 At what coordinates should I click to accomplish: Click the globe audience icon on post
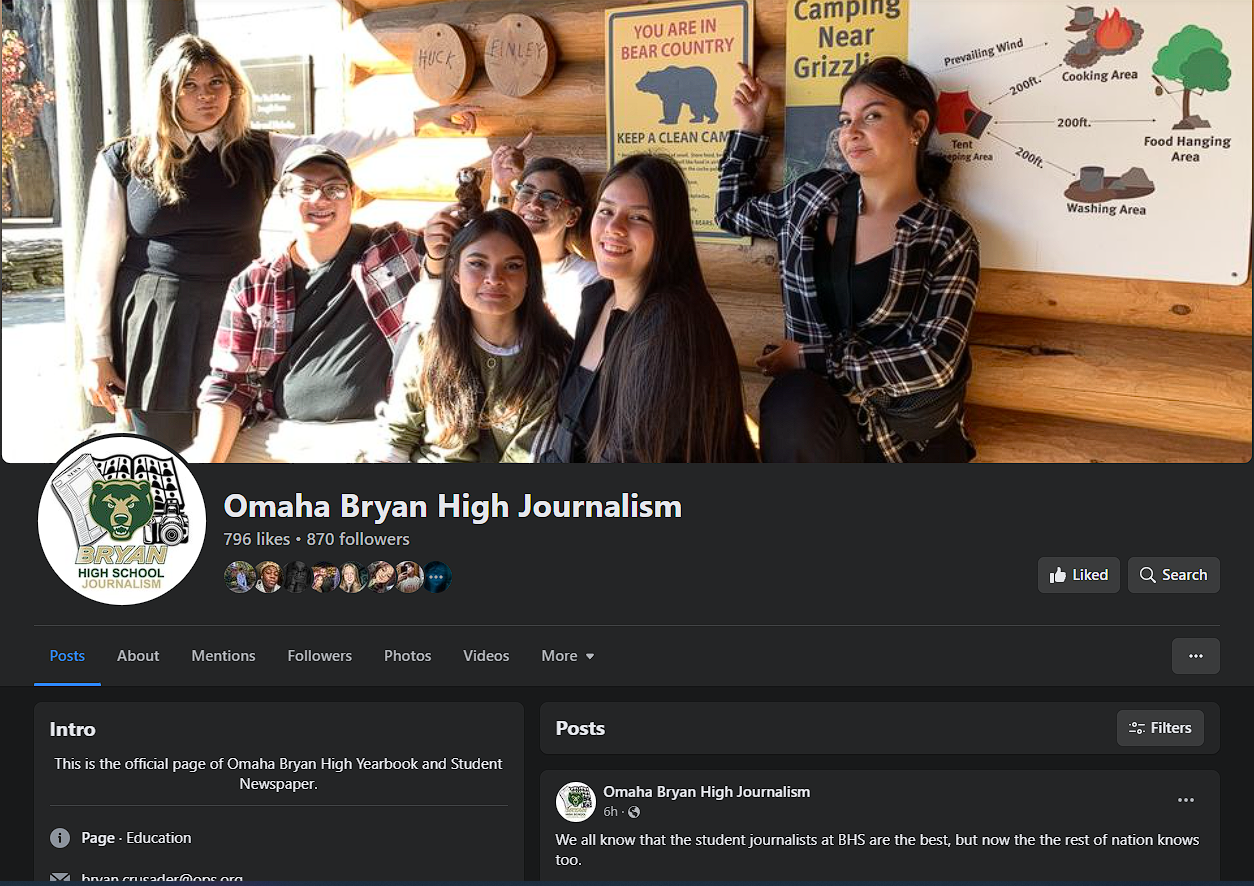click(634, 812)
